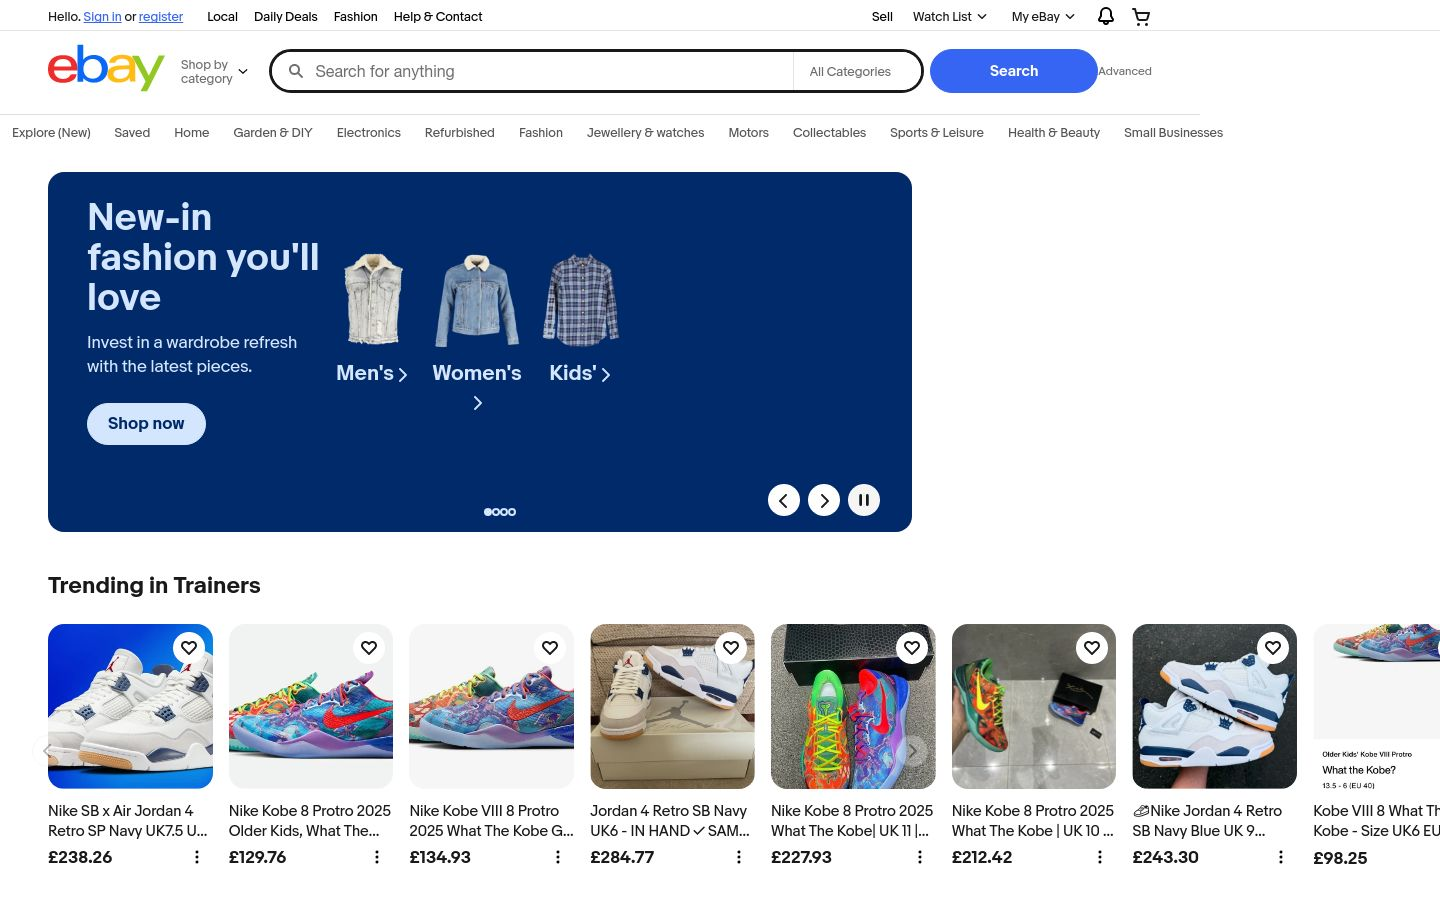Open the shopping cart icon
Viewport: 1440px width, 900px height.
[x=1141, y=16]
